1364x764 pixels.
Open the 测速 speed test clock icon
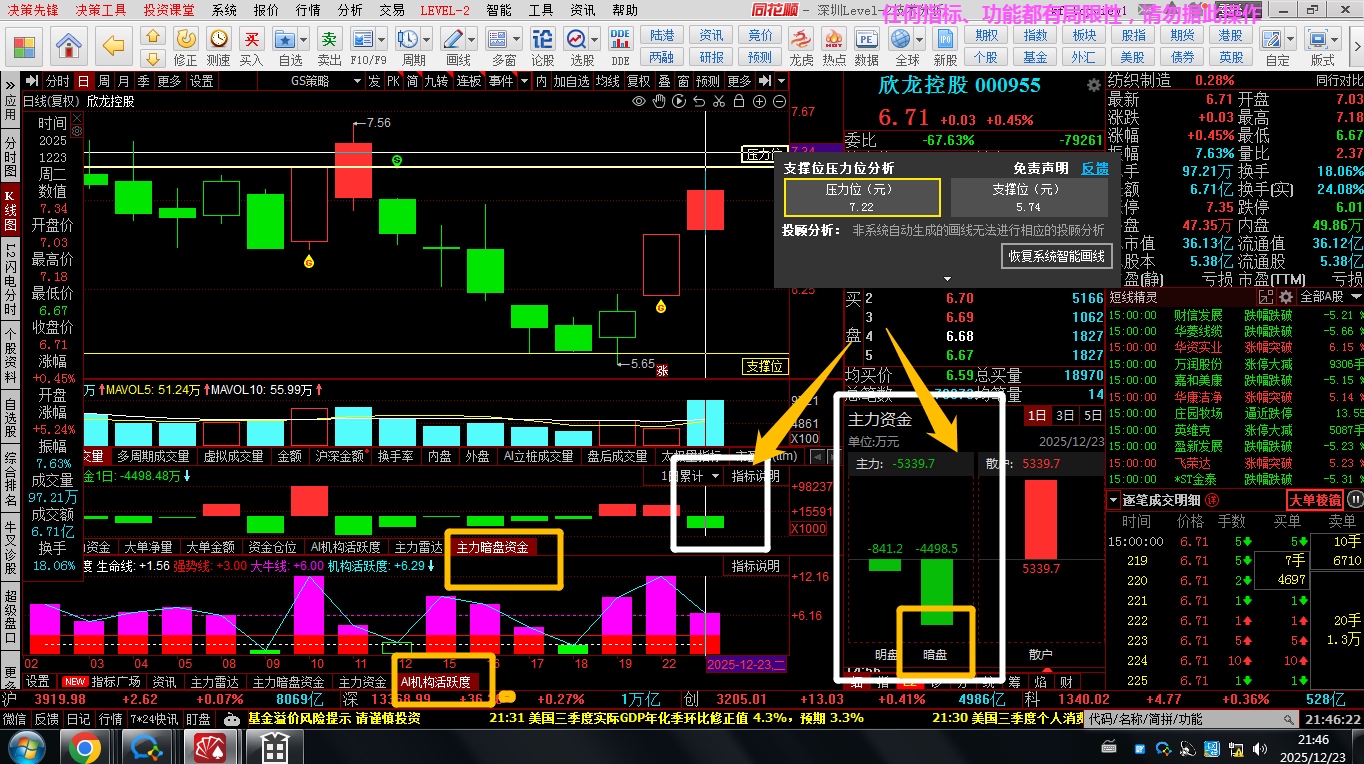[219, 39]
